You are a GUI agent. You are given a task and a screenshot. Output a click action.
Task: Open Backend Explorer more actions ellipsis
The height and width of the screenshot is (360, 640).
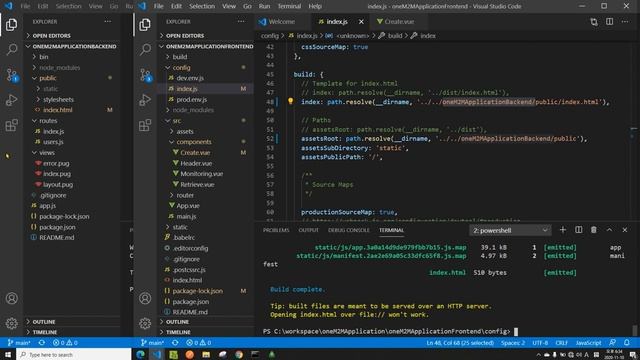tap(107, 21)
